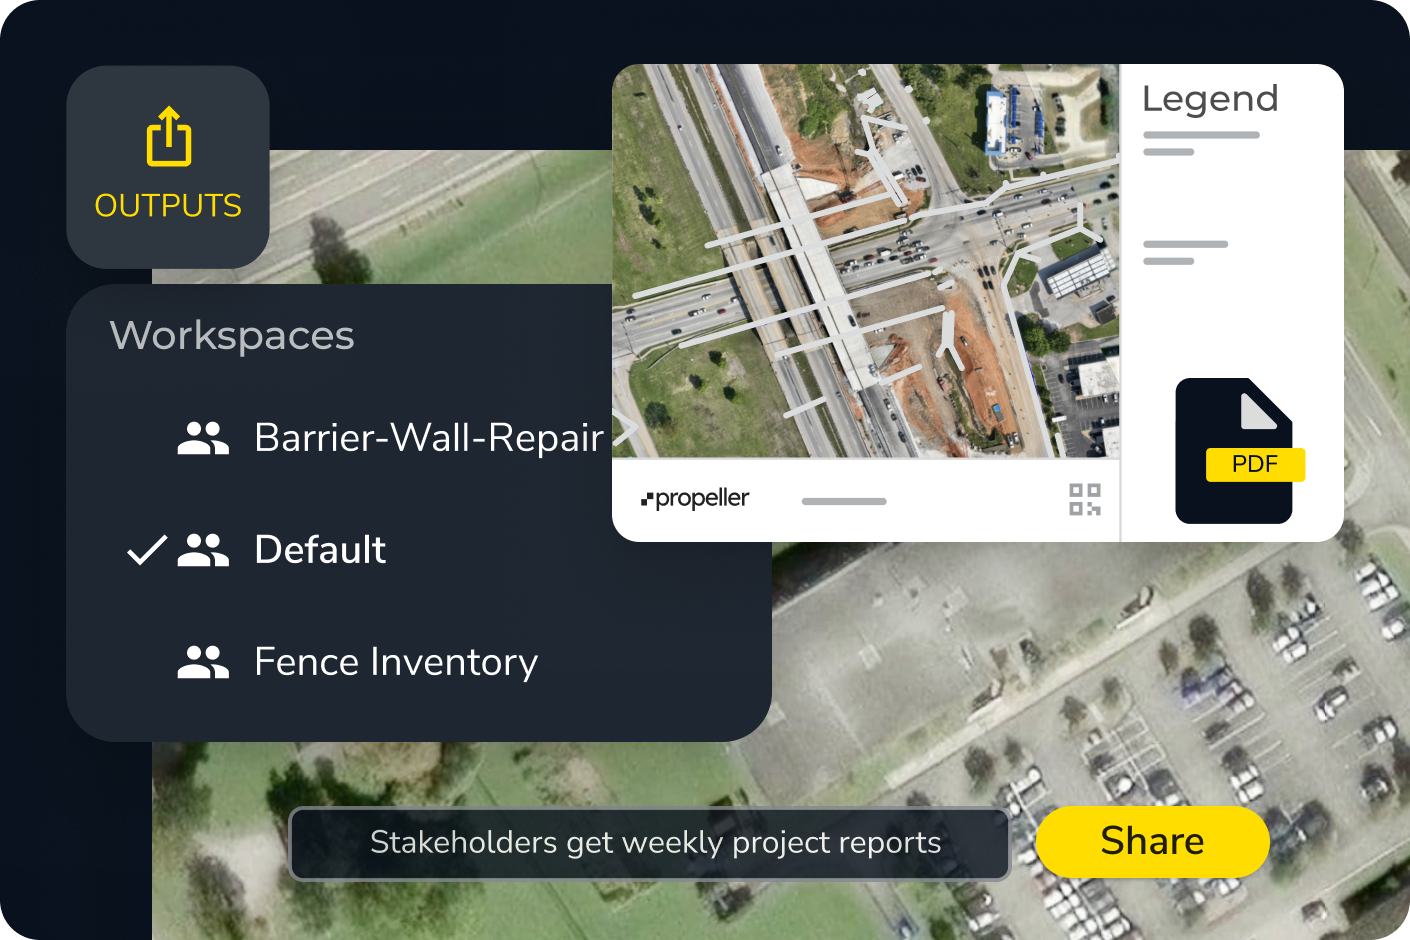
Task: Click the PDF file icon
Action: click(x=1234, y=450)
